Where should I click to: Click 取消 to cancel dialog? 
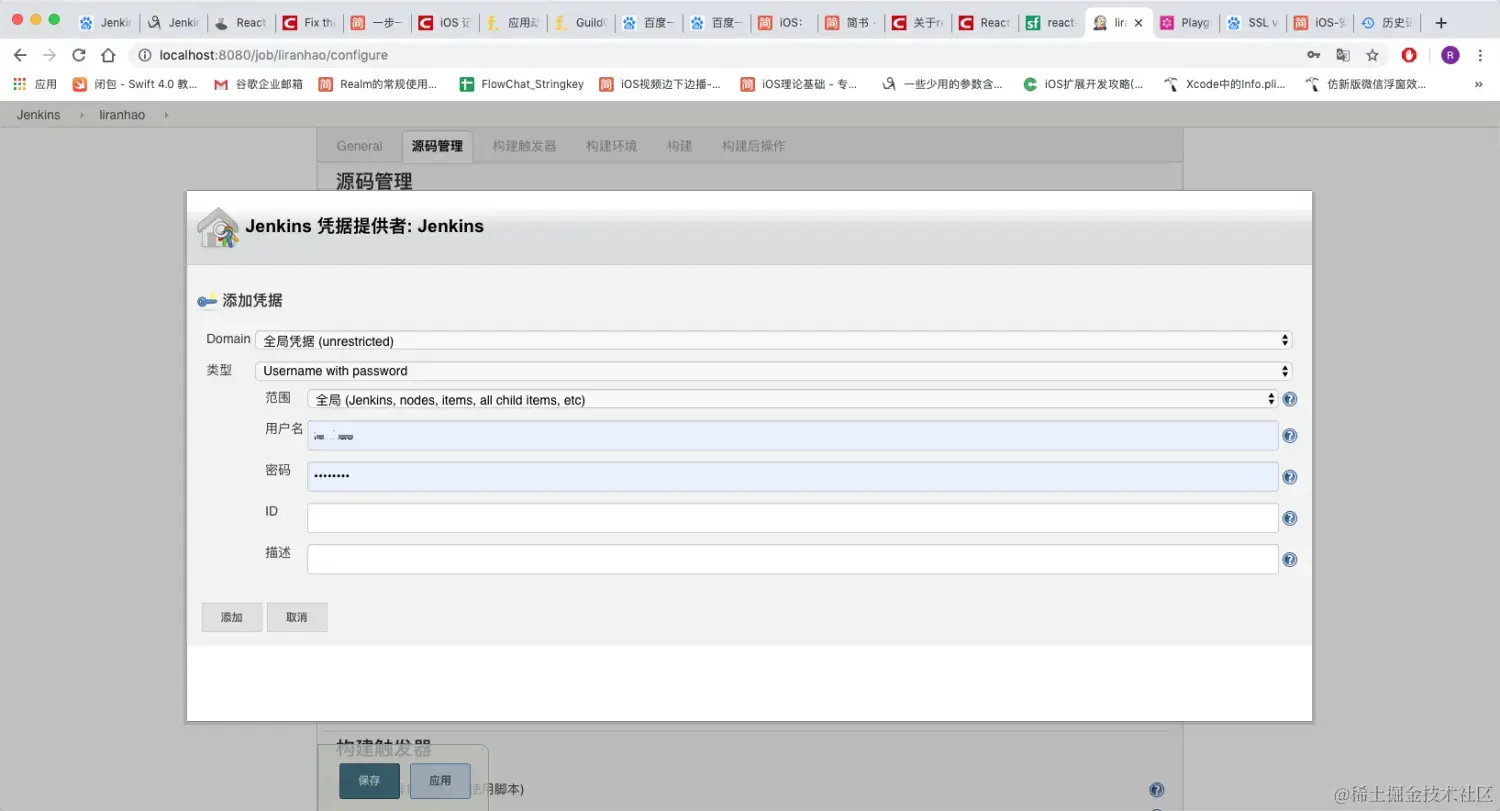[297, 617]
